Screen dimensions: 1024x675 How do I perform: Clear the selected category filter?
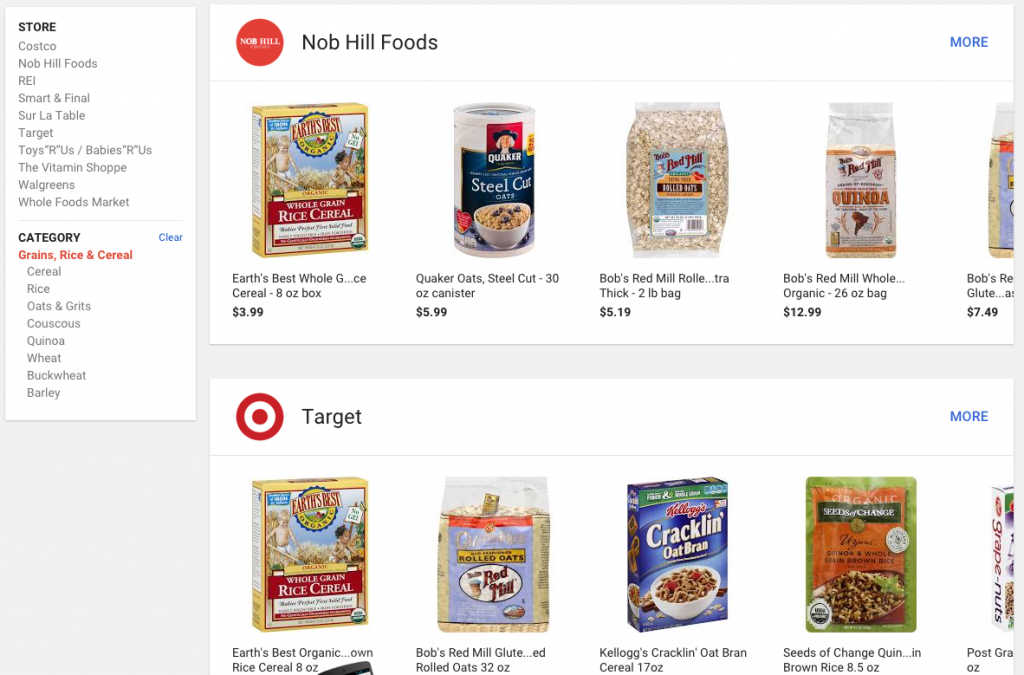point(170,238)
